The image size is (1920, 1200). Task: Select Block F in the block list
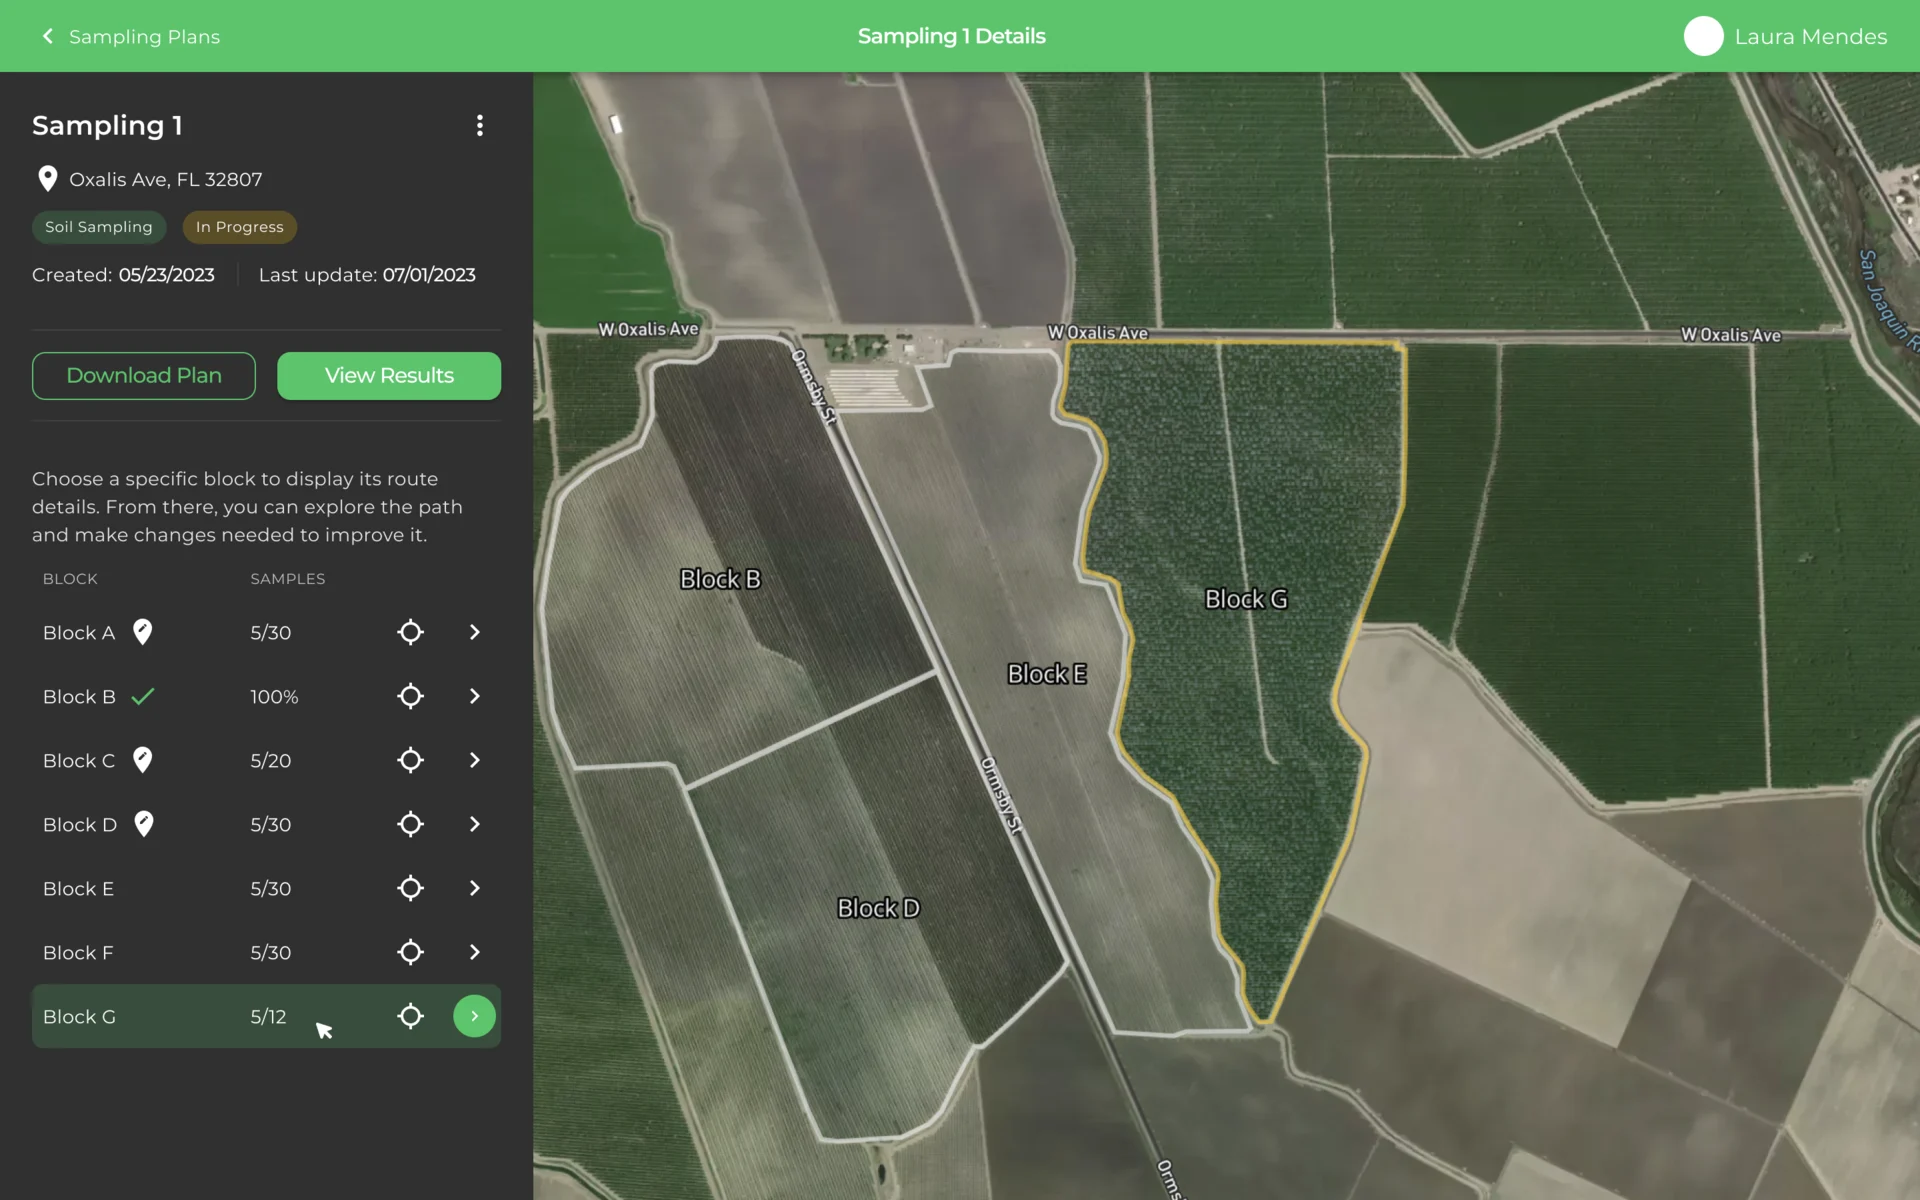(x=266, y=952)
